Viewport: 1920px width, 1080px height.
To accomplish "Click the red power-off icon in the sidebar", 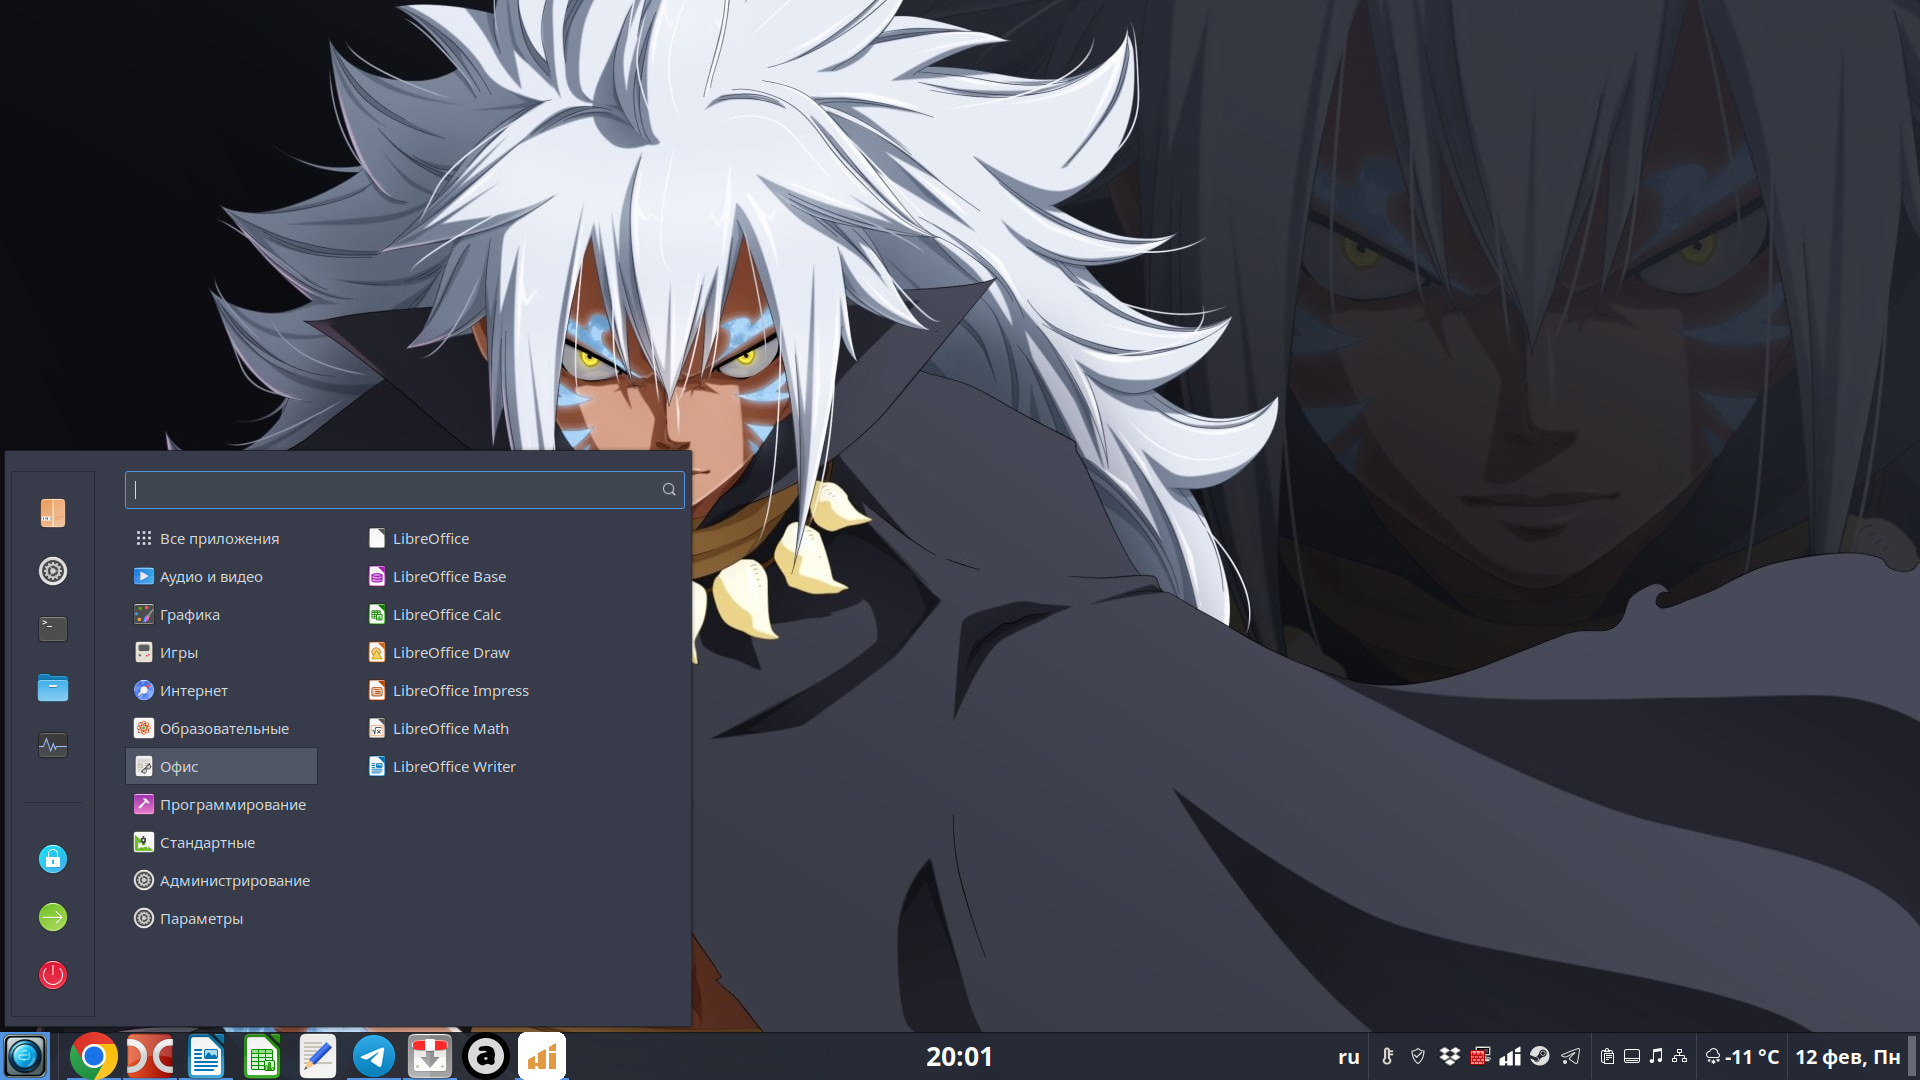I will click(53, 975).
